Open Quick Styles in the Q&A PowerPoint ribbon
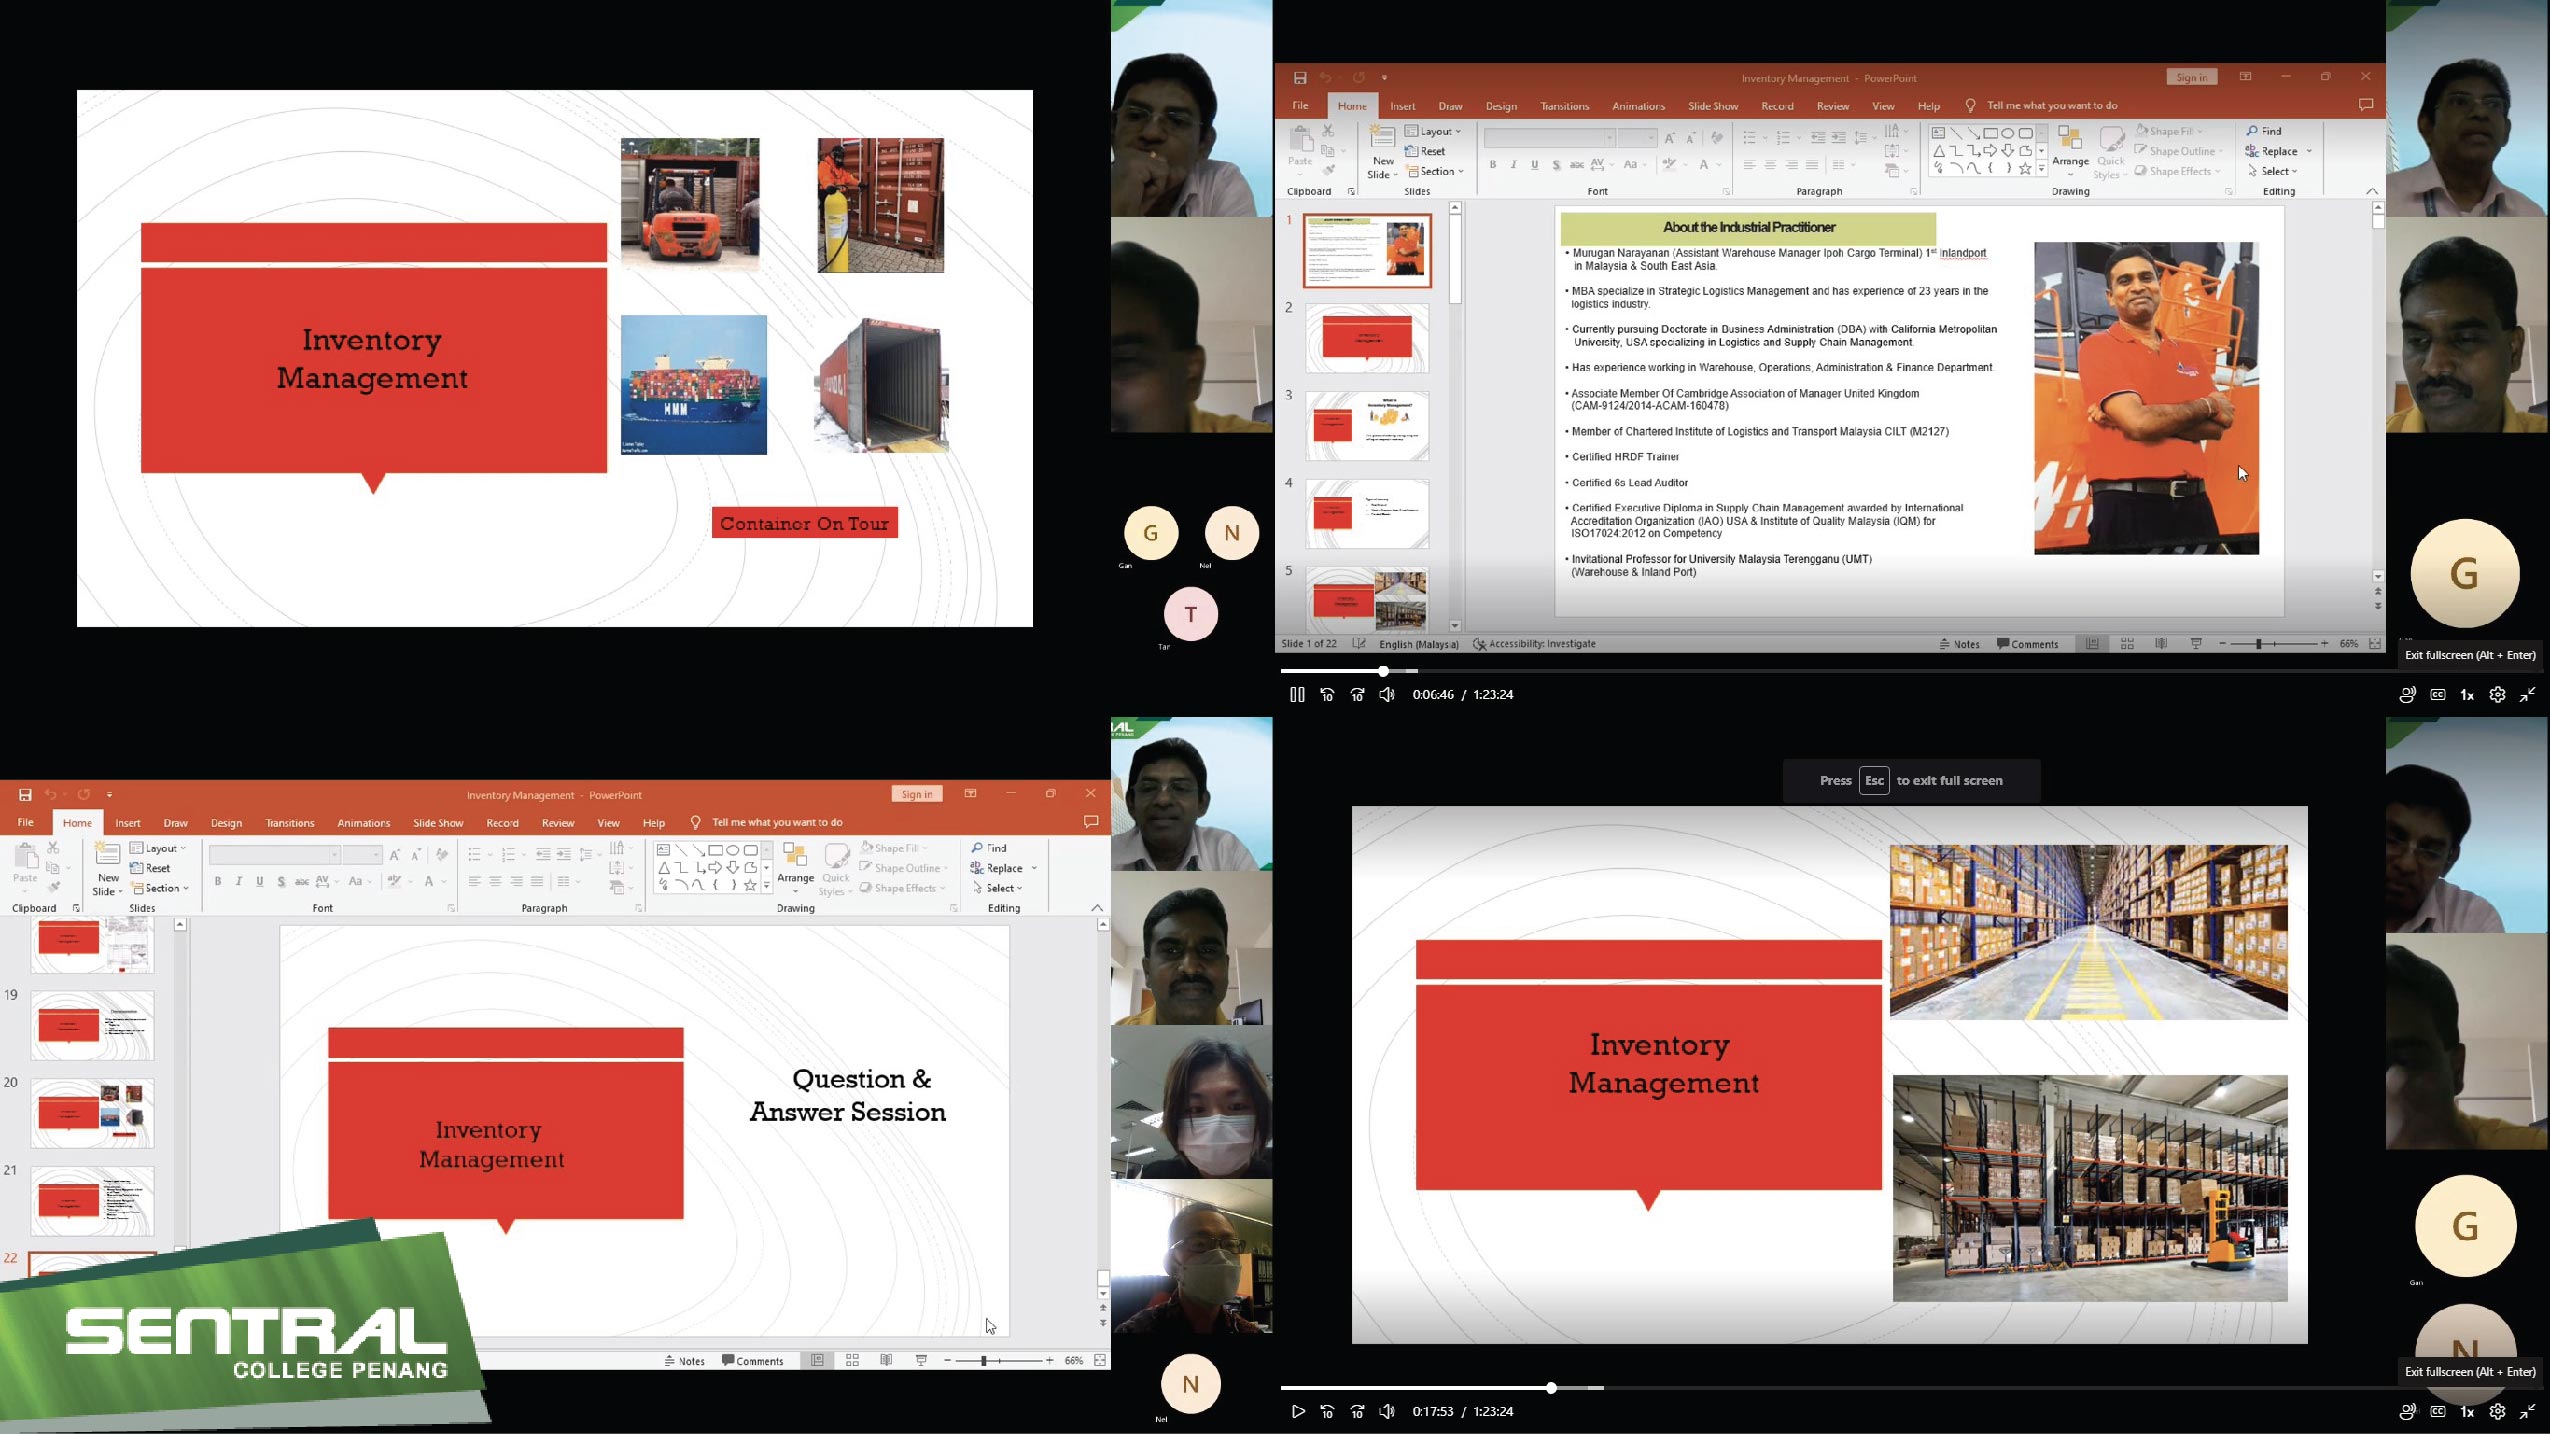Screen dimensions: 2550x1434 click(835, 869)
